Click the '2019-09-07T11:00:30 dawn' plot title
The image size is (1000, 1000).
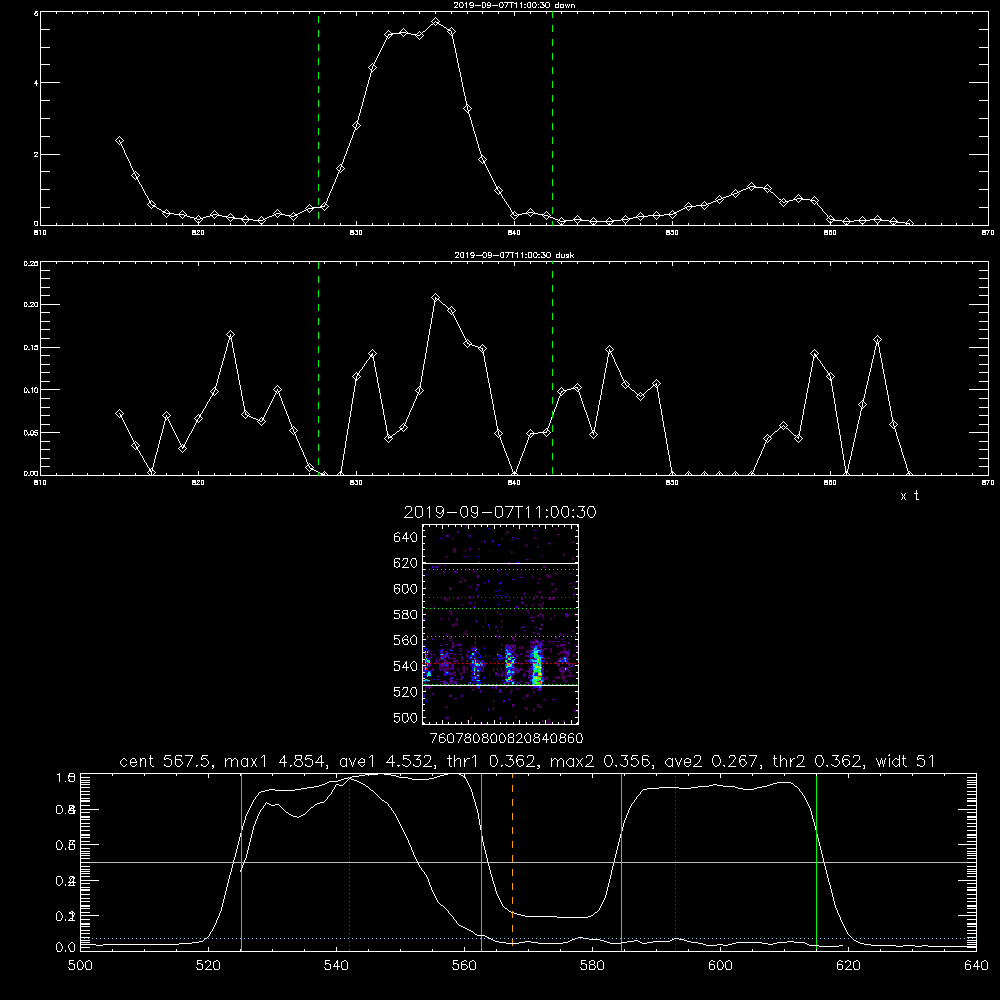click(514, 5)
